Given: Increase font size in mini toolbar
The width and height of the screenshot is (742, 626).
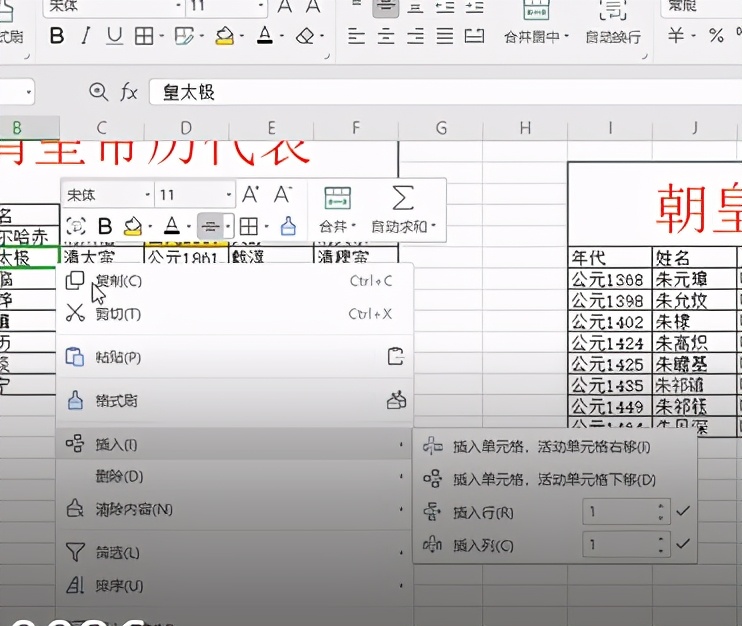Looking at the screenshot, I should tap(250, 194).
